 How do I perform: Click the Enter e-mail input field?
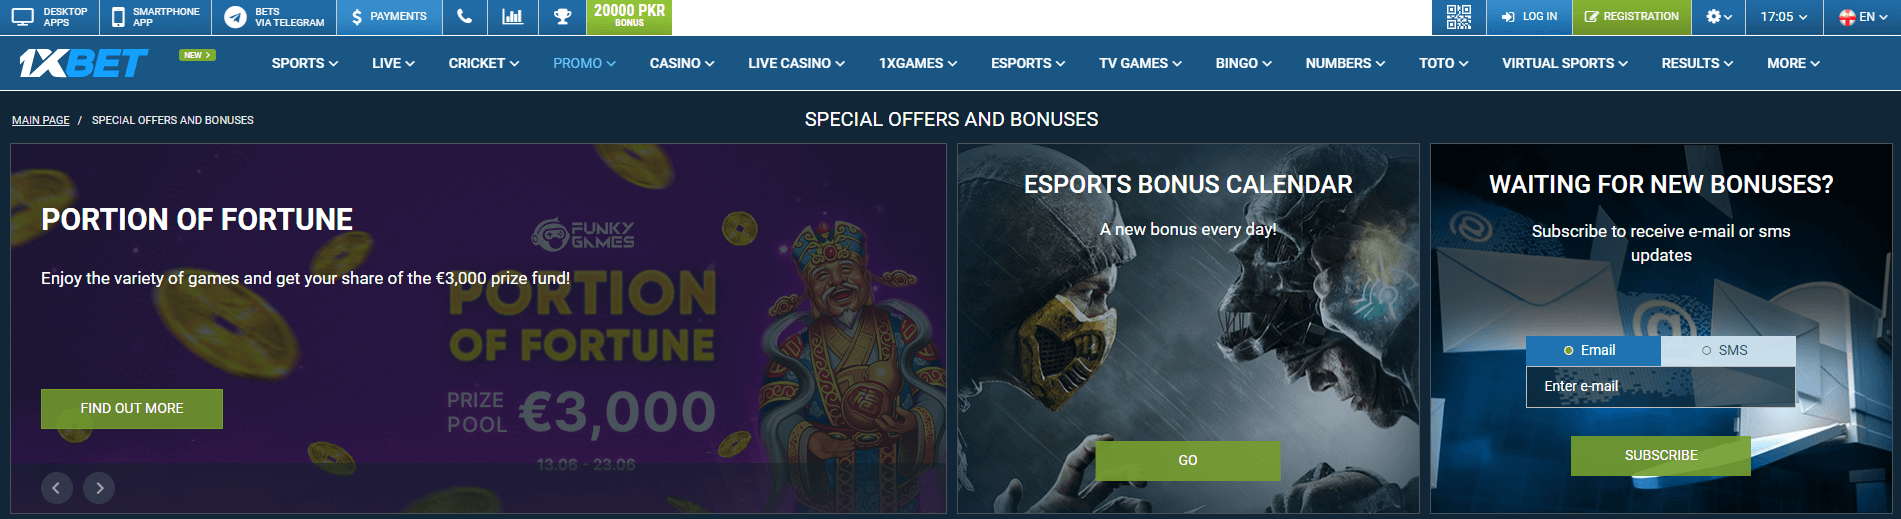point(1661,387)
